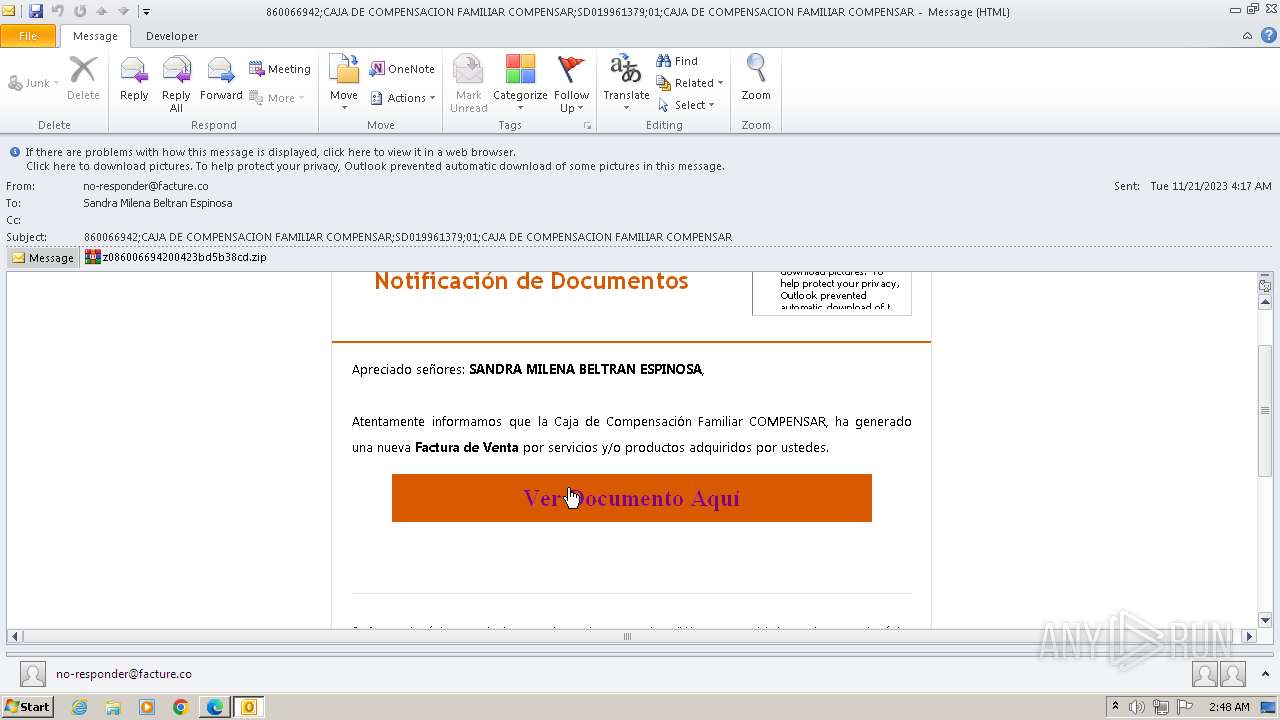Screen dimensions: 1280x720
Task: Click the taskbar clock 2:48 AM
Action: [1229, 707]
